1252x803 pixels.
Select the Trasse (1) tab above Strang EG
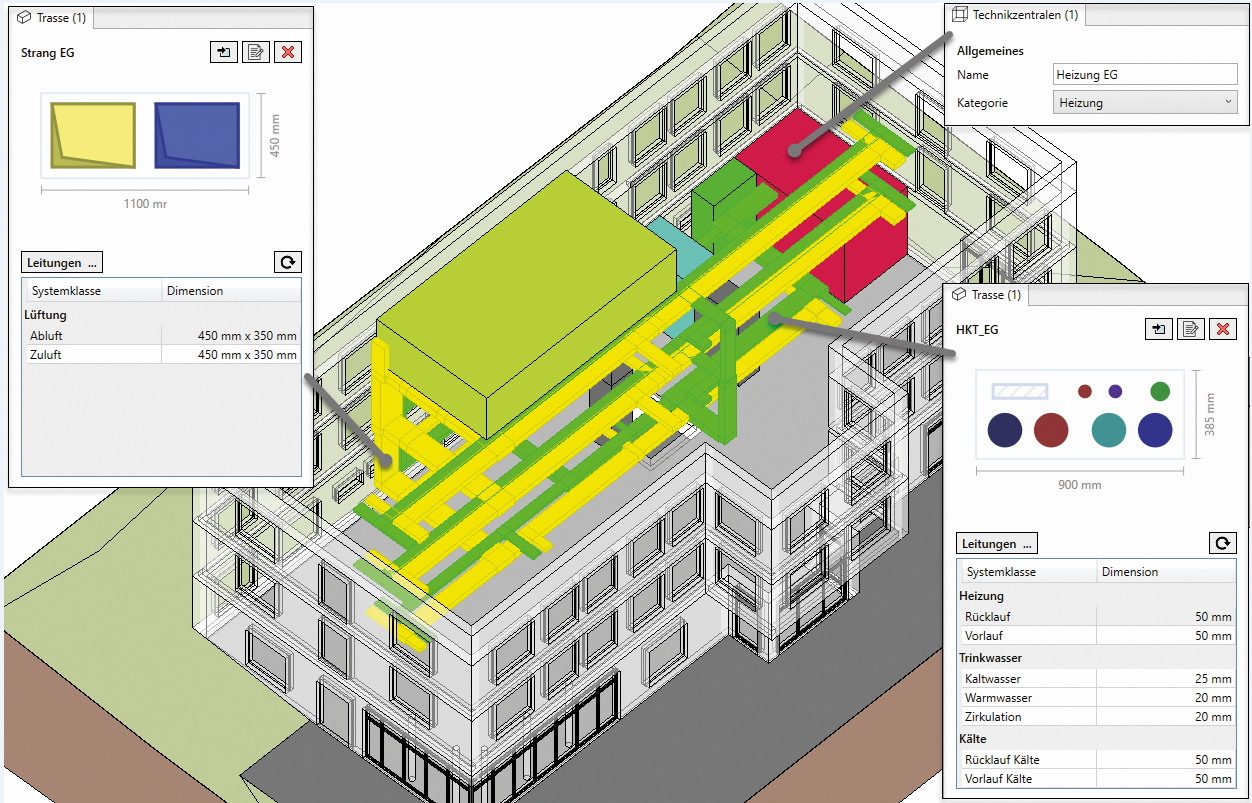56,18
